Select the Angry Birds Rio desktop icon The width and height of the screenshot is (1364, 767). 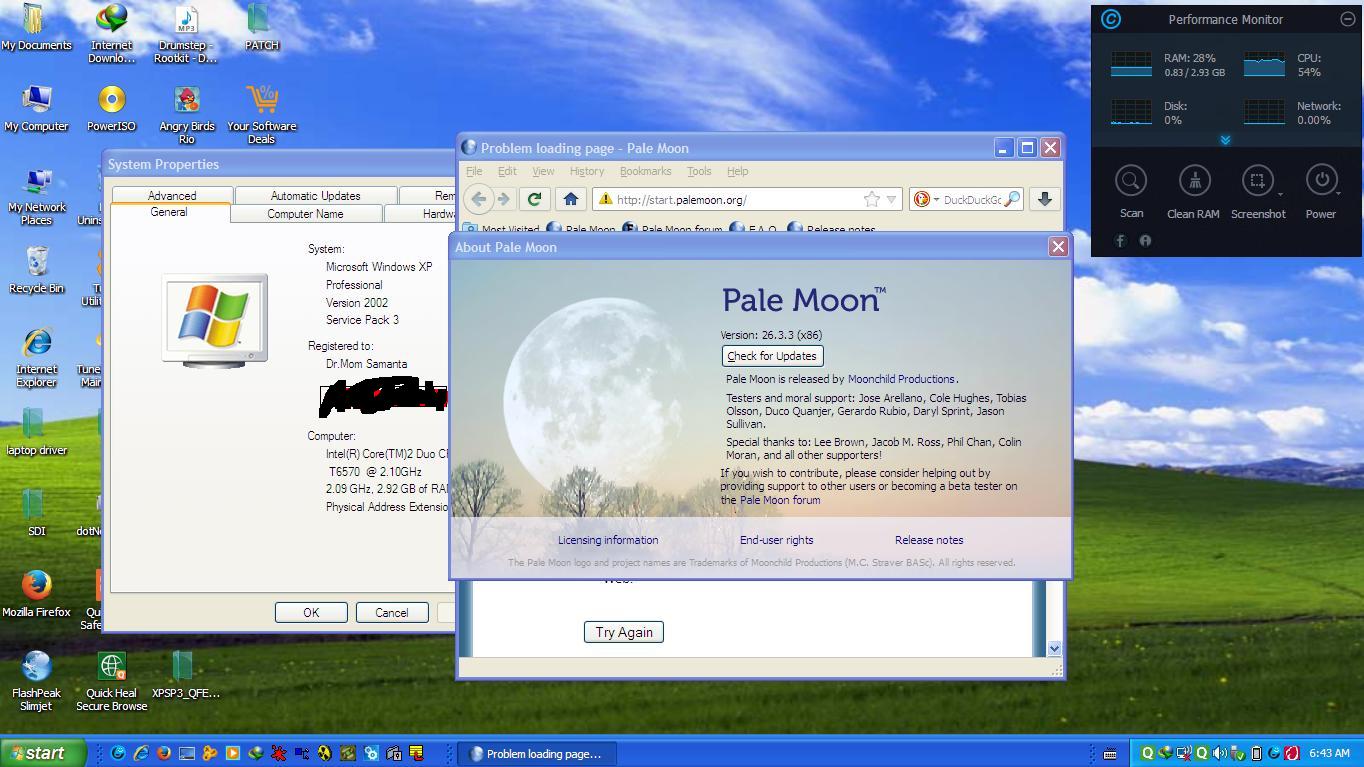186,114
